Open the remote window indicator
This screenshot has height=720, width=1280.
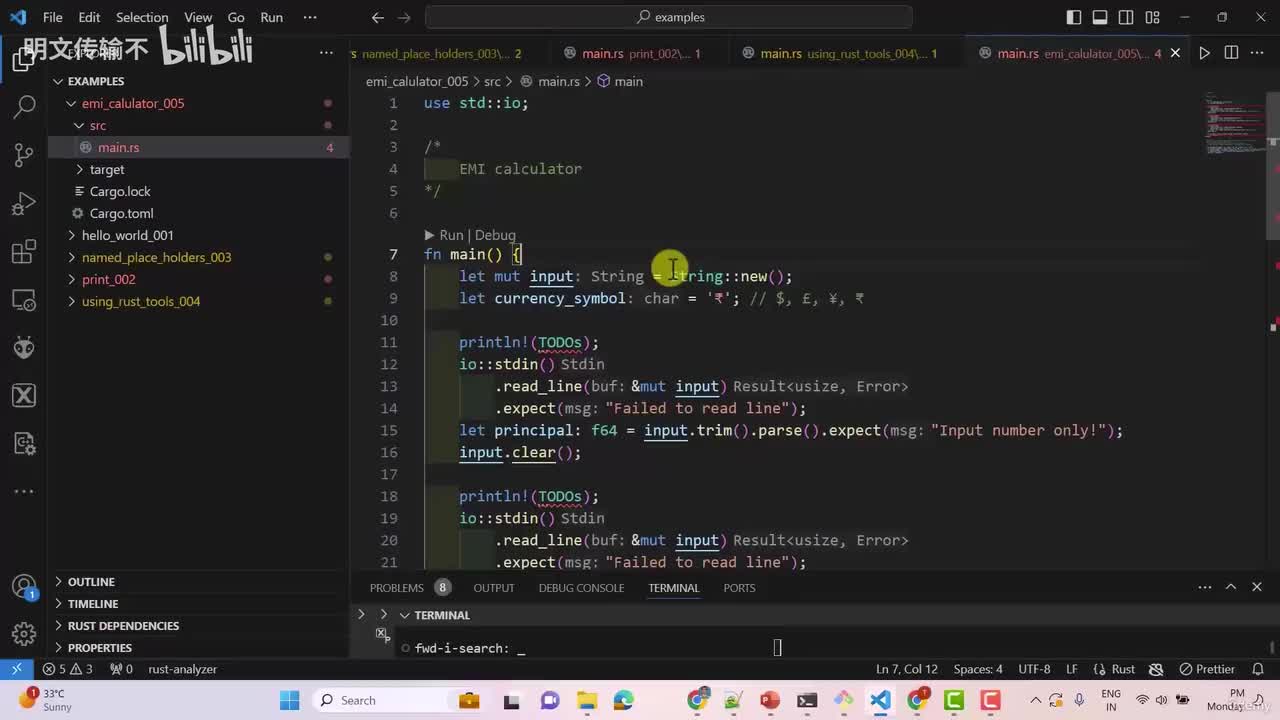pyautogui.click(x=17, y=669)
